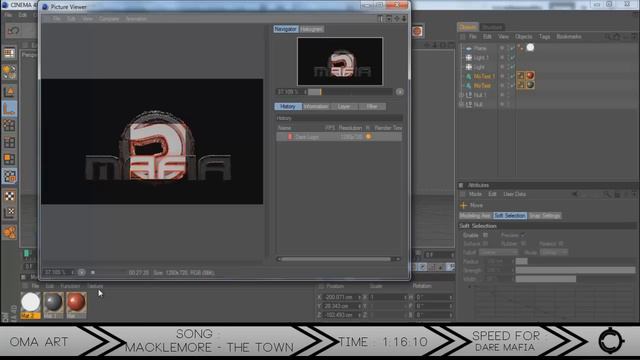Click the white material tag on Plane
Image resolution: width=640 pixels, height=360 pixels.
pyautogui.click(x=530, y=47)
